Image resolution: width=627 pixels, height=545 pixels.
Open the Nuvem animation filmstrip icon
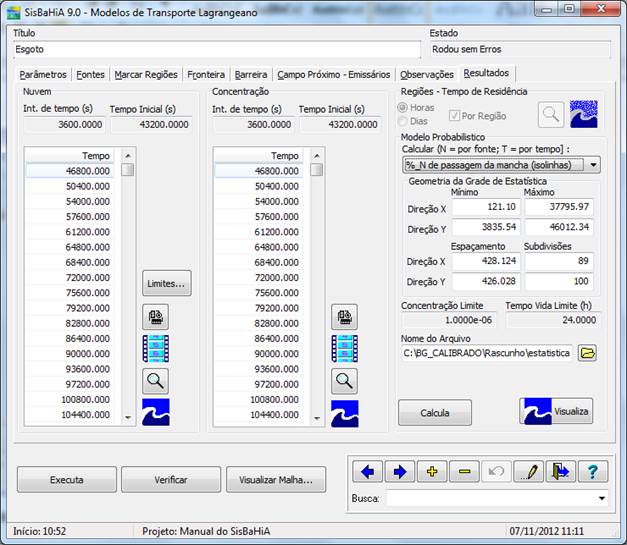156,349
